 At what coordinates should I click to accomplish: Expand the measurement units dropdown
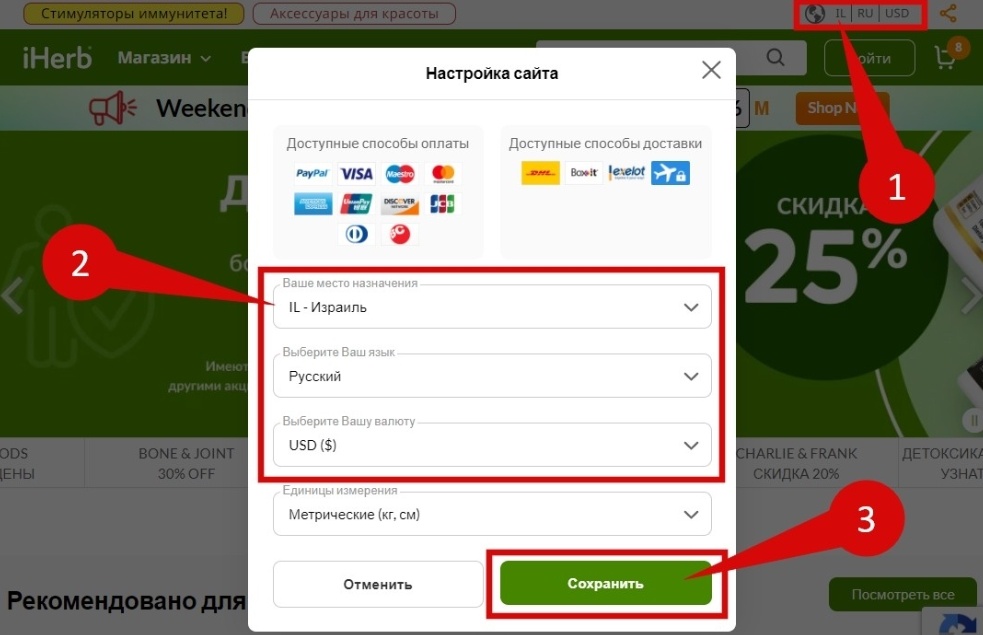click(x=492, y=514)
